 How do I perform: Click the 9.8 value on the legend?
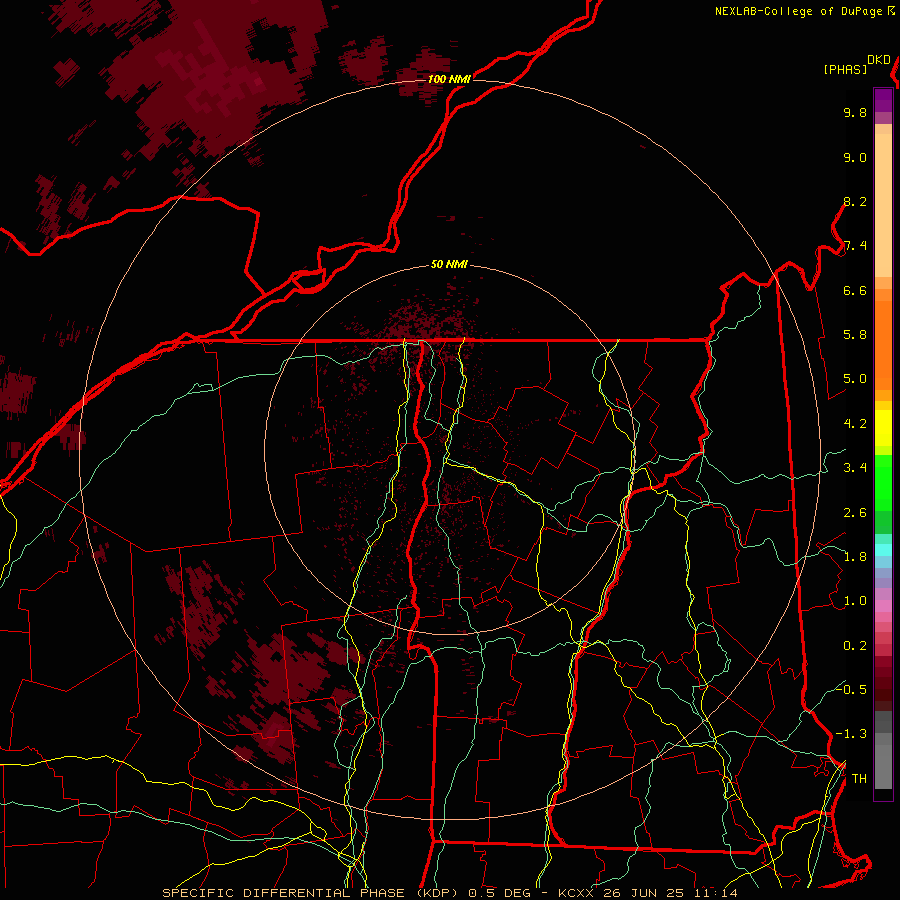point(855,113)
